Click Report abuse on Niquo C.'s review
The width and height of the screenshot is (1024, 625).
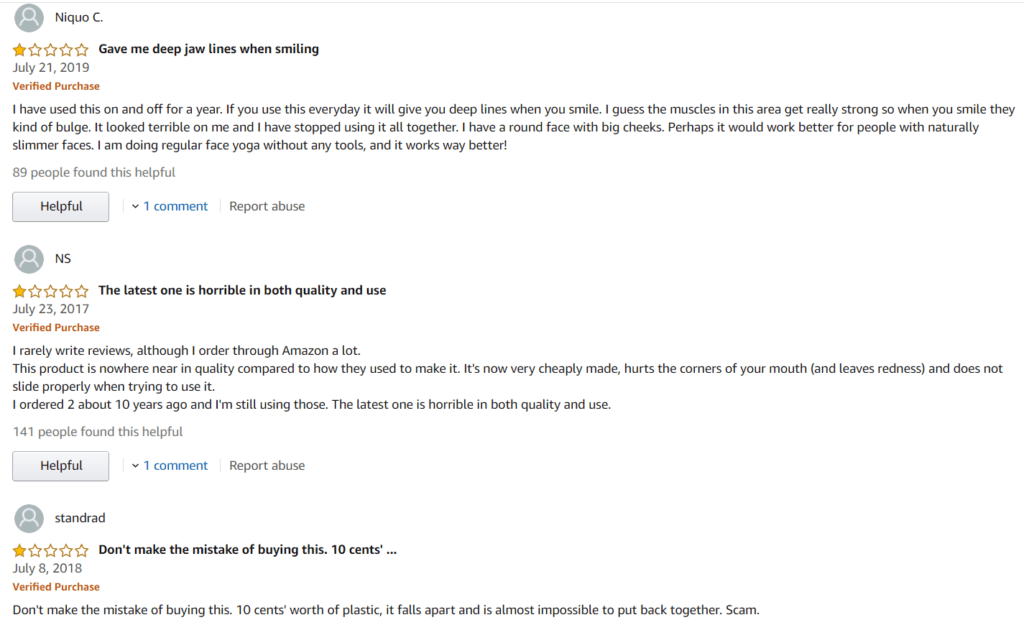click(266, 206)
